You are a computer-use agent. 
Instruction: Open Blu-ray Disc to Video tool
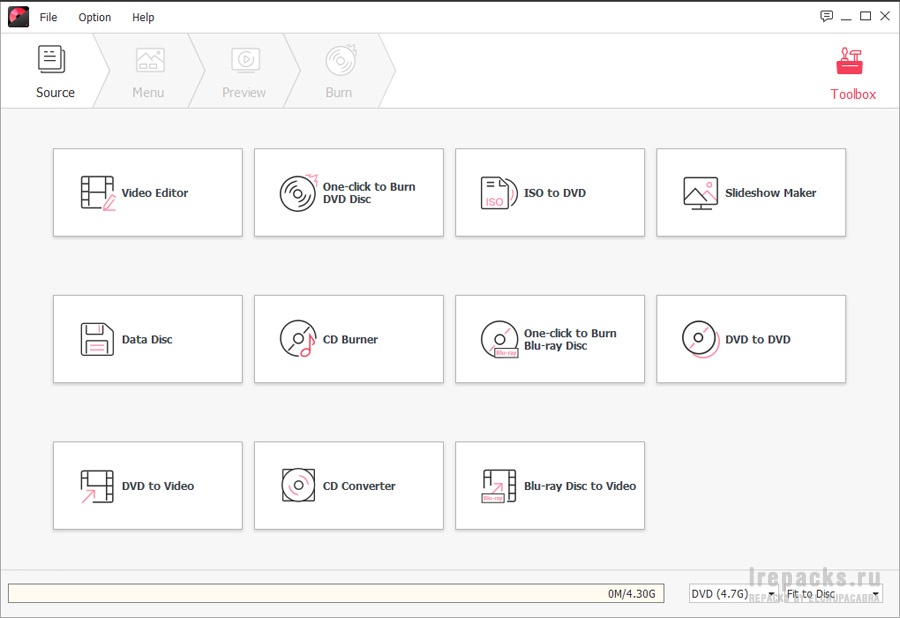click(549, 486)
